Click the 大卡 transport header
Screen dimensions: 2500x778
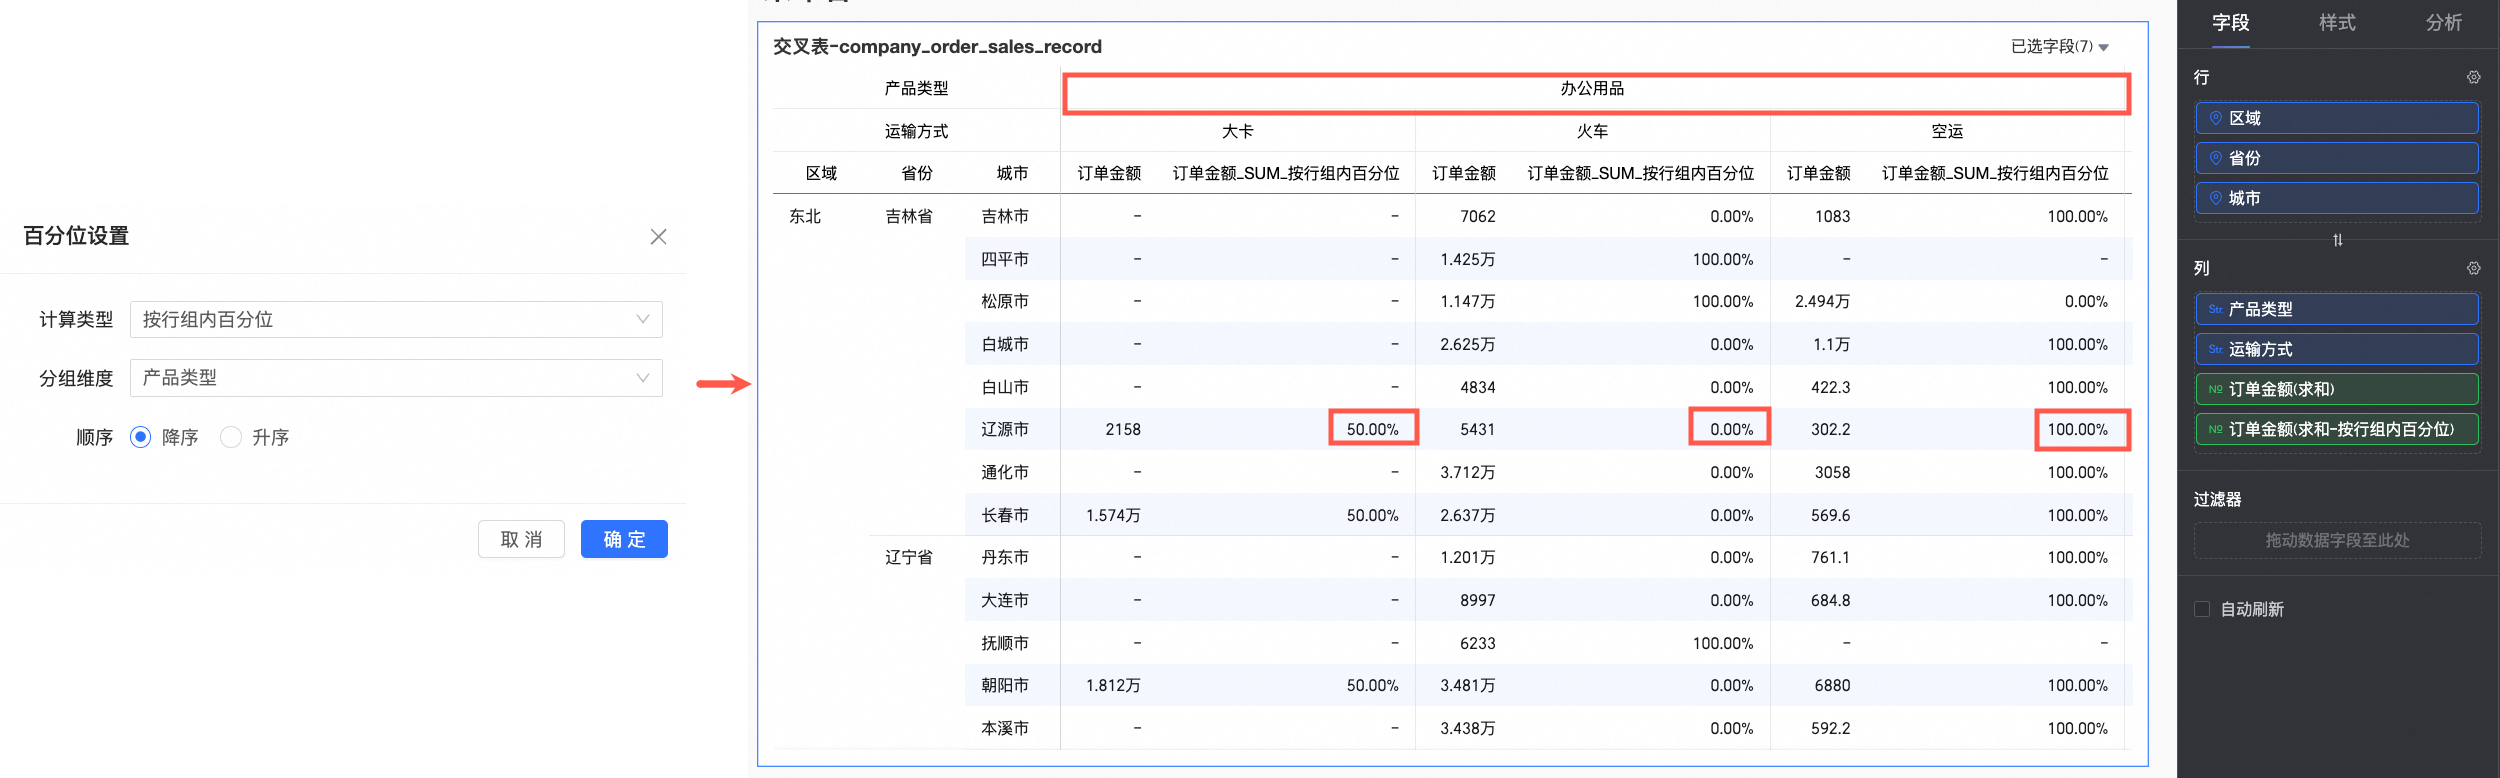tap(1237, 131)
